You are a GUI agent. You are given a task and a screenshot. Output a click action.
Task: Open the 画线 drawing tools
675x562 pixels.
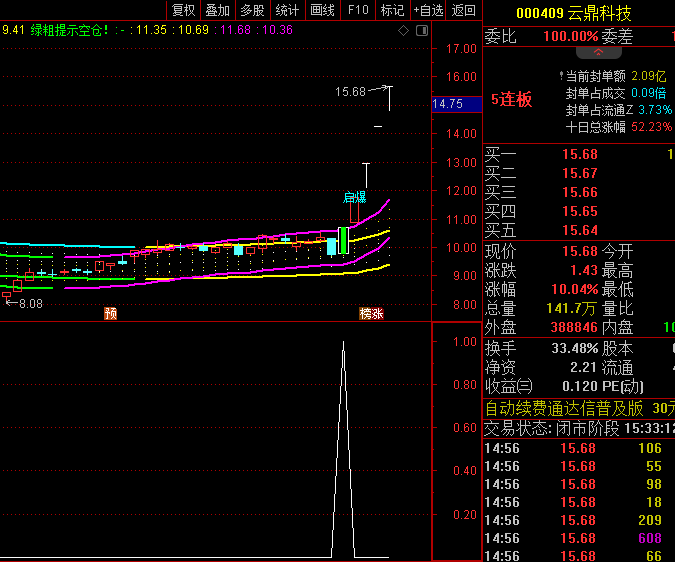pyautogui.click(x=322, y=10)
